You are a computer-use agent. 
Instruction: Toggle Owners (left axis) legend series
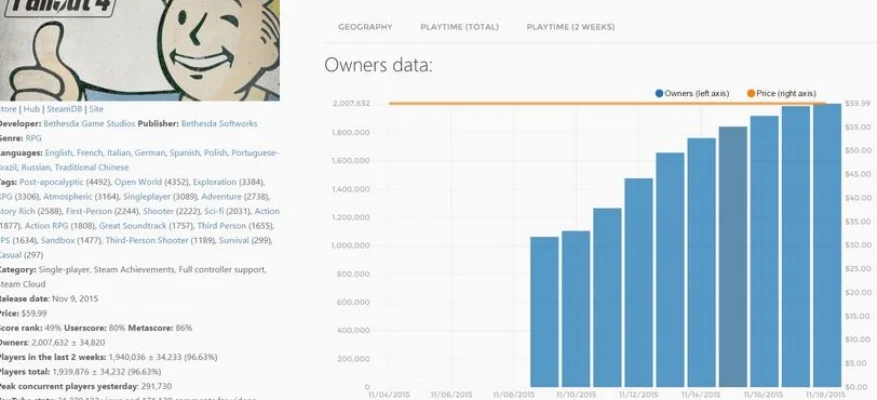point(692,93)
